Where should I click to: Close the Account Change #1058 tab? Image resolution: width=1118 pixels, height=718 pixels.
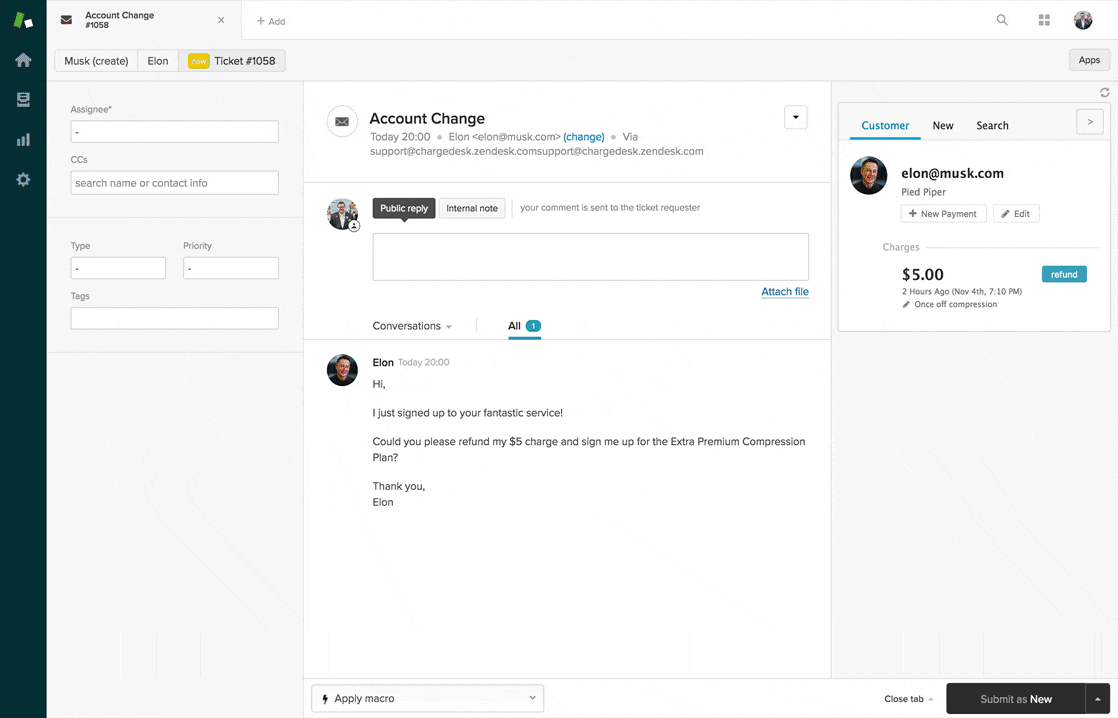pyautogui.click(x=221, y=20)
